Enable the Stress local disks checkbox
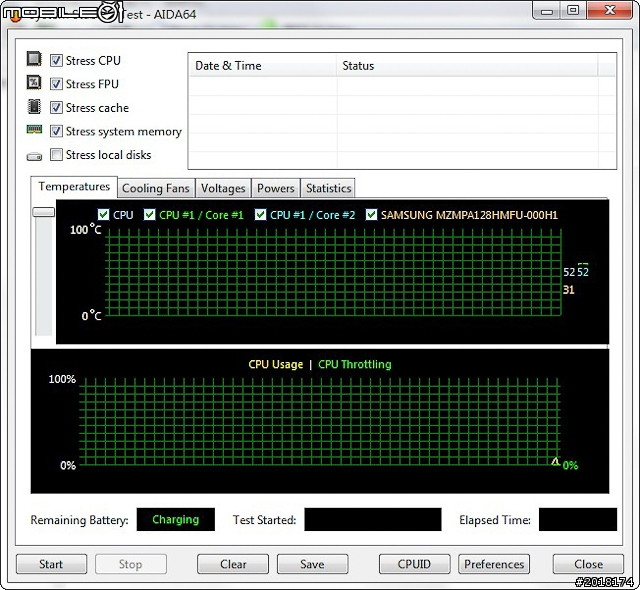The image size is (640, 590). tap(56, 155)
